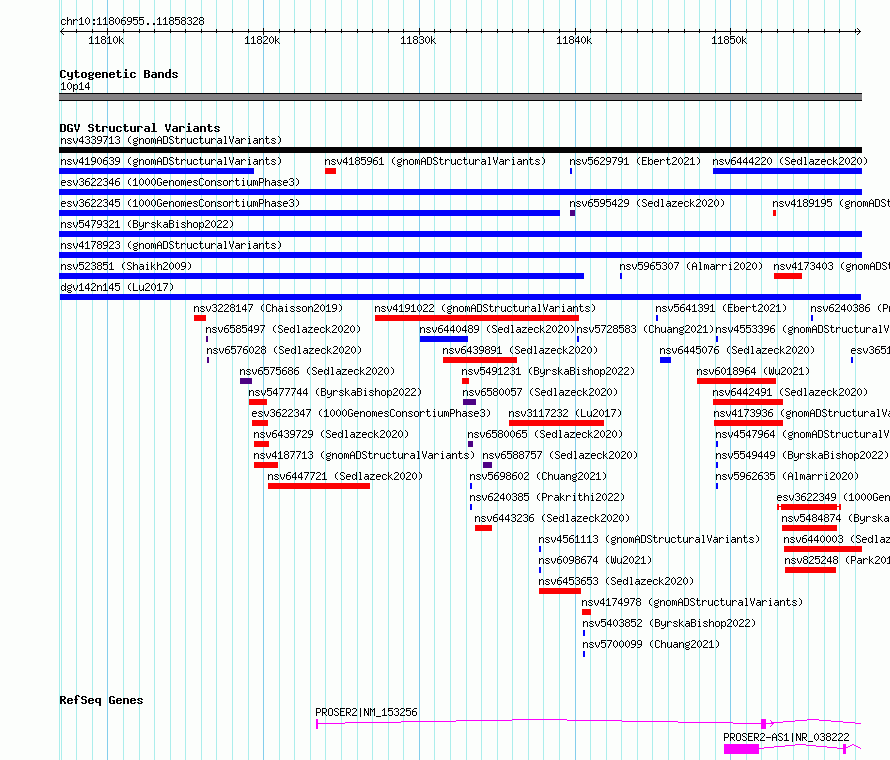Click nsv4191022 gnomADStructuralVariants label
The image size is (890, 760).
(x=485, y=308)
